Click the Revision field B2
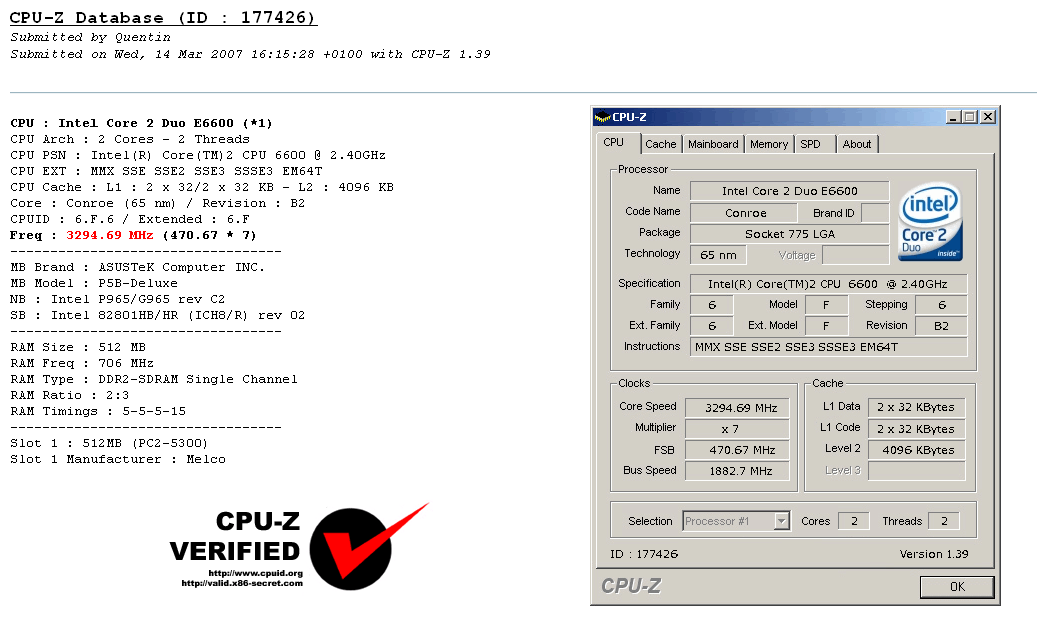1037x625 pixels. pyautogui.click(x=941, y=326)
